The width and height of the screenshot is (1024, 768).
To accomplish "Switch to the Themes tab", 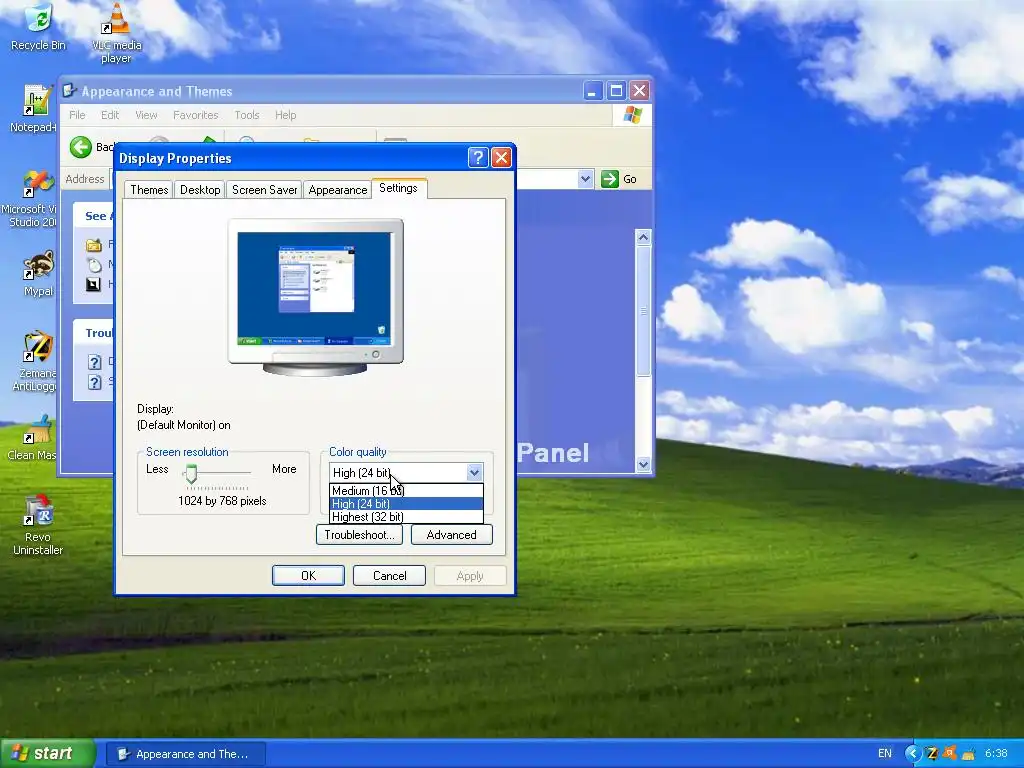I will coord(149,189).
